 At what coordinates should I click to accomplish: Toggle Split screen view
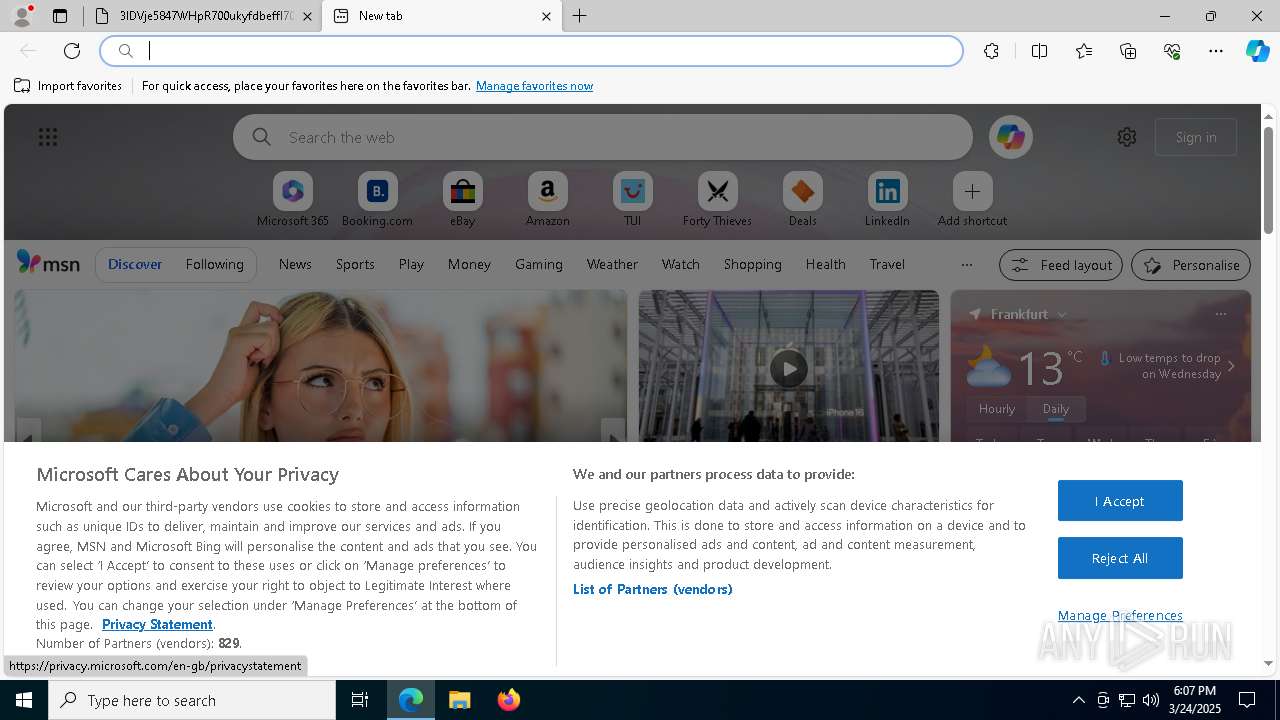click(x=1039, y=51)
